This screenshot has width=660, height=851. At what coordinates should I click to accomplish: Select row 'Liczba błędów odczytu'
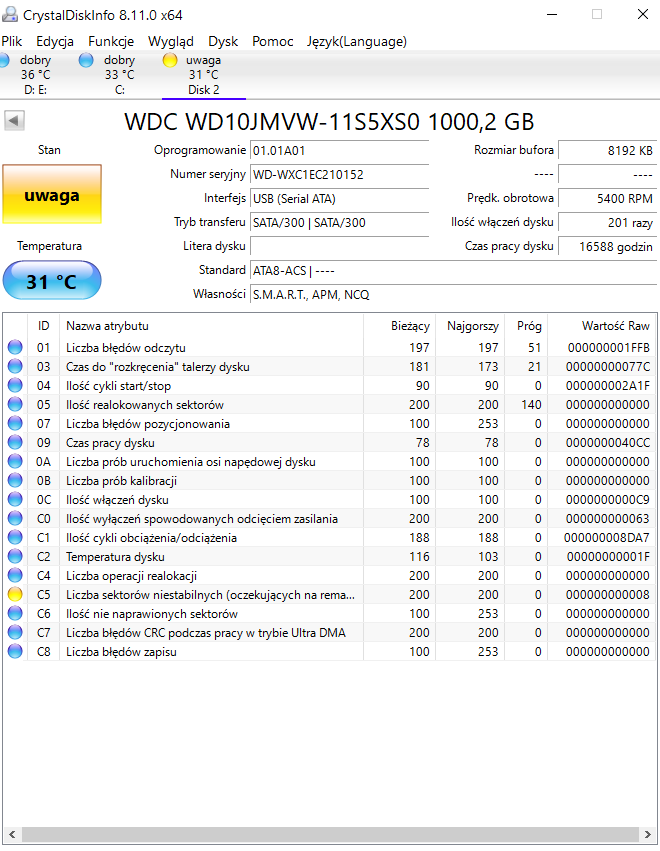(329, 347)
